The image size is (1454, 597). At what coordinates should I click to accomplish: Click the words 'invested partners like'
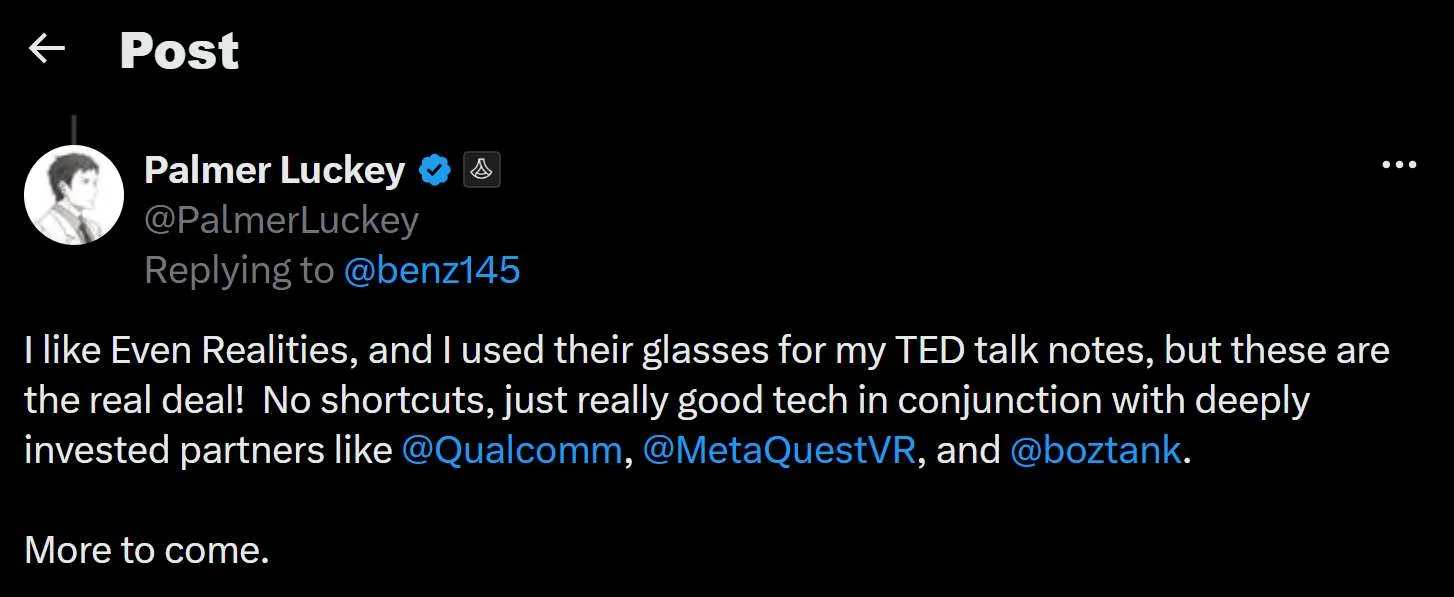[x=208, y=451]
